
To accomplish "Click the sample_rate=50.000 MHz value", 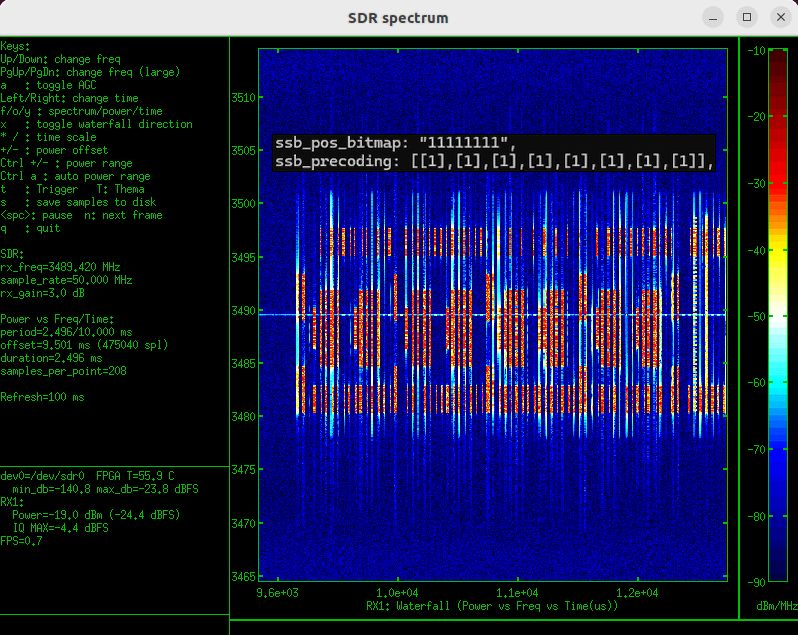I will click(66, 280).
